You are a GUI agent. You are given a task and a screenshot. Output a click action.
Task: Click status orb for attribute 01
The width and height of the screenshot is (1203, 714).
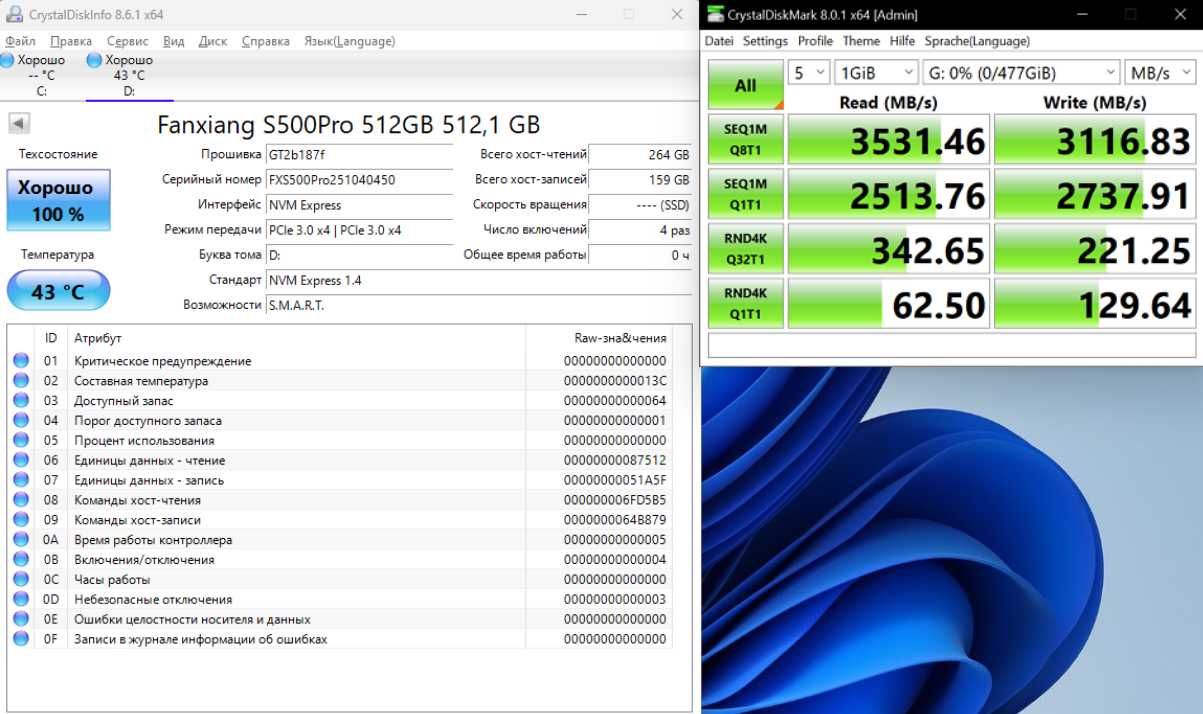click(21, 361)
